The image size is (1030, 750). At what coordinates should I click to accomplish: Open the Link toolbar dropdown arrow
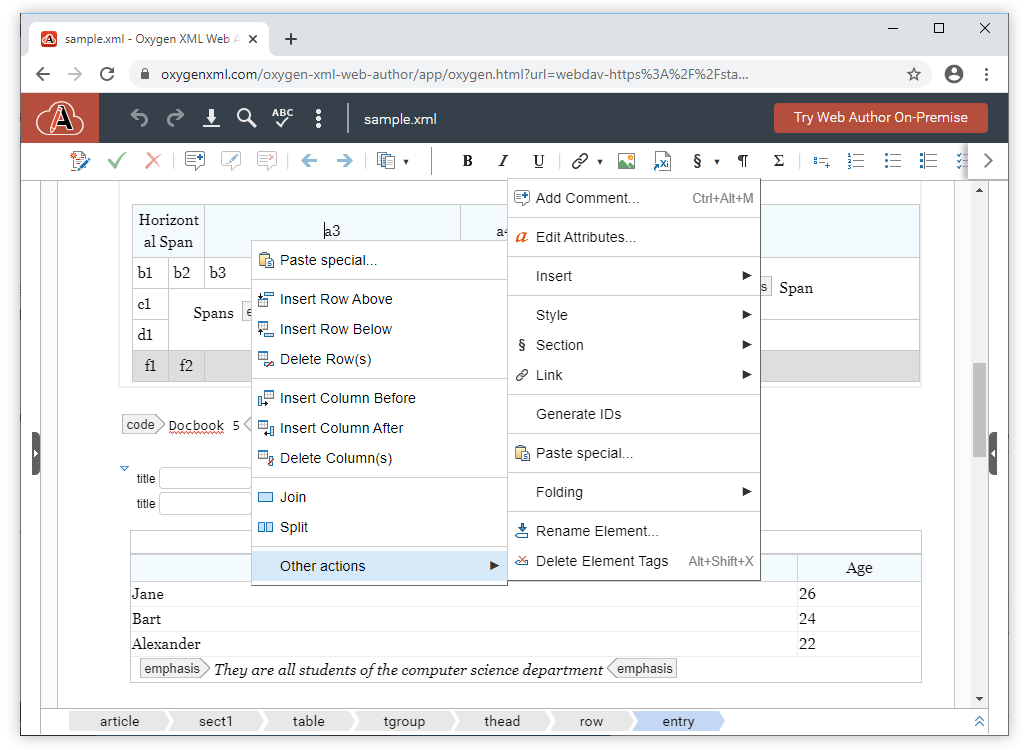[600, 162]
